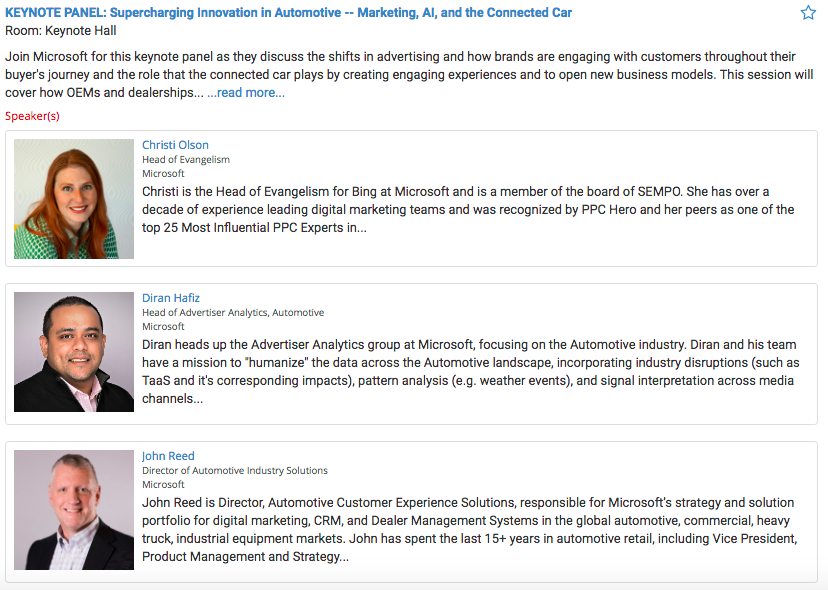Click Diran Hafiz's headshot photo
Screen dimensions: 828x590
74,352
